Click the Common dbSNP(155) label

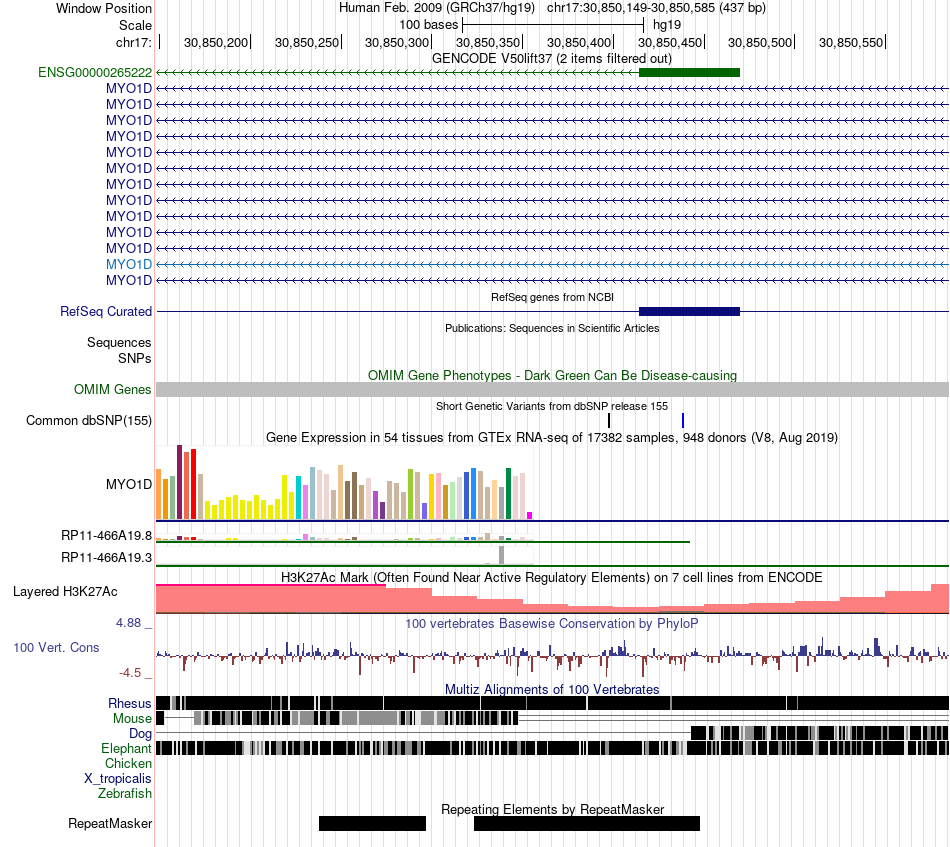89,420
